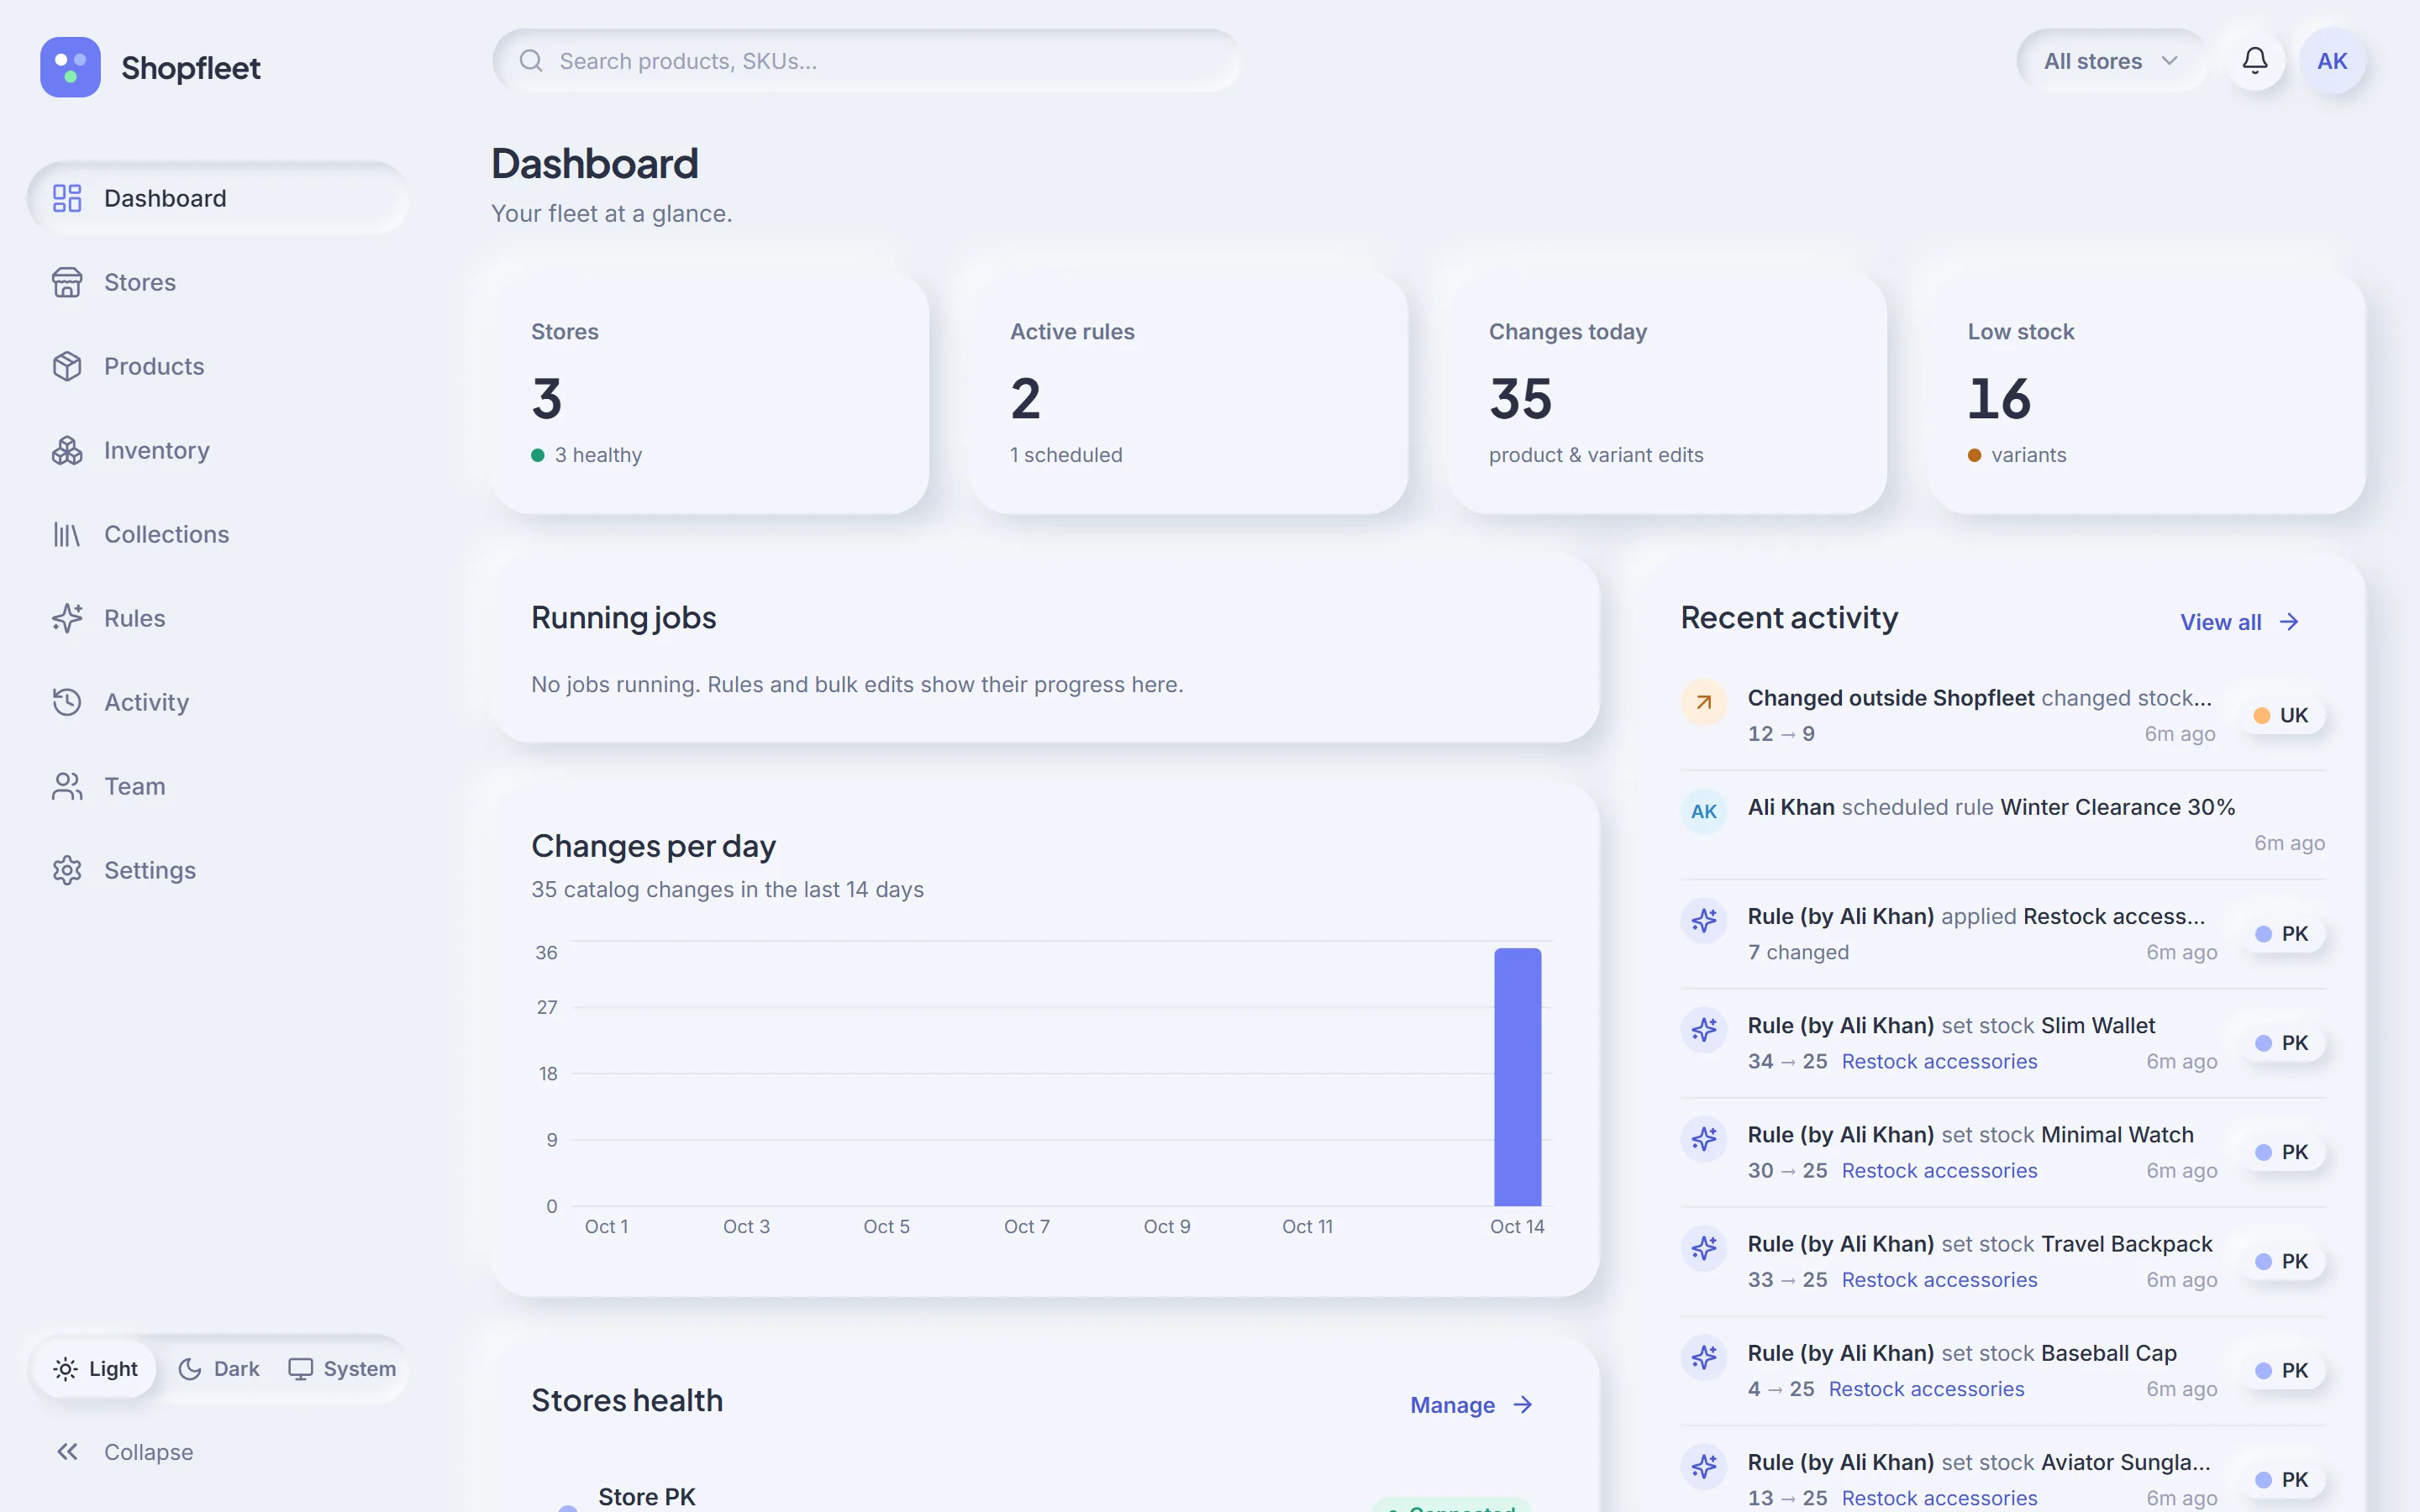This screenshot has width=2420, height=1512.
Task: Click the Winter Clearance 30% rule name
Action: tap(2117, 807)
